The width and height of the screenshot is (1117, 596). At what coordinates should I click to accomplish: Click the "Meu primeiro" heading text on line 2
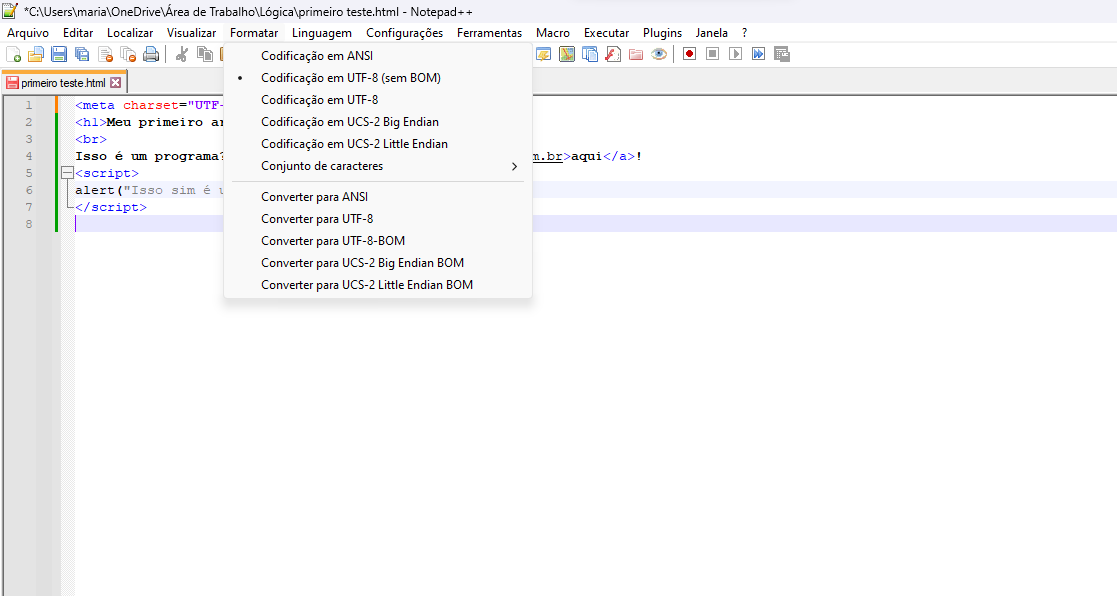155,122
